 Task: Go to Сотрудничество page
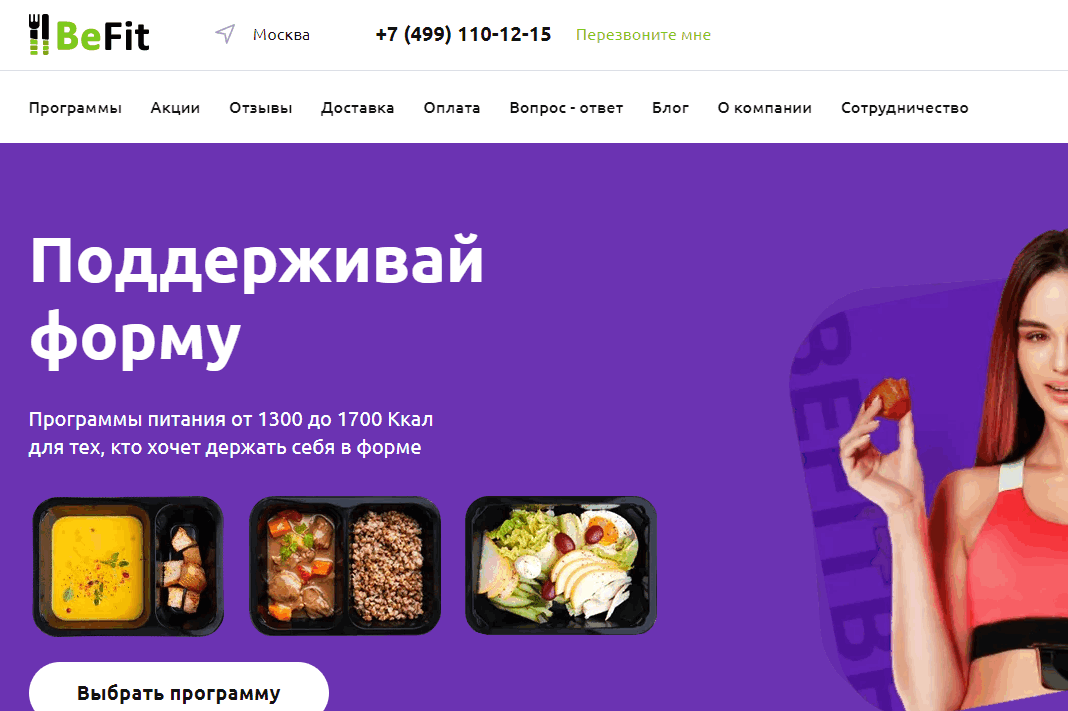click(x=905, y=108)
